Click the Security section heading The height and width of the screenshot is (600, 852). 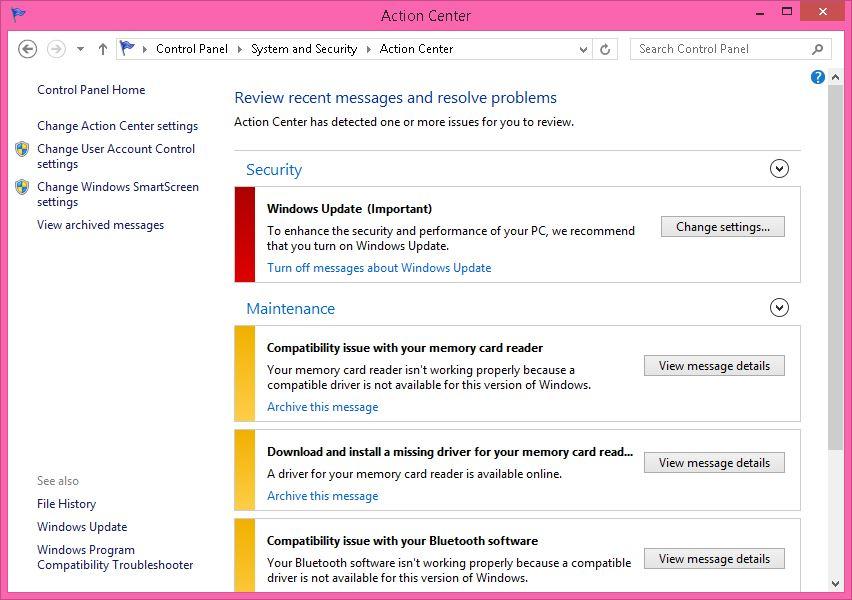[x=274, y=170]
